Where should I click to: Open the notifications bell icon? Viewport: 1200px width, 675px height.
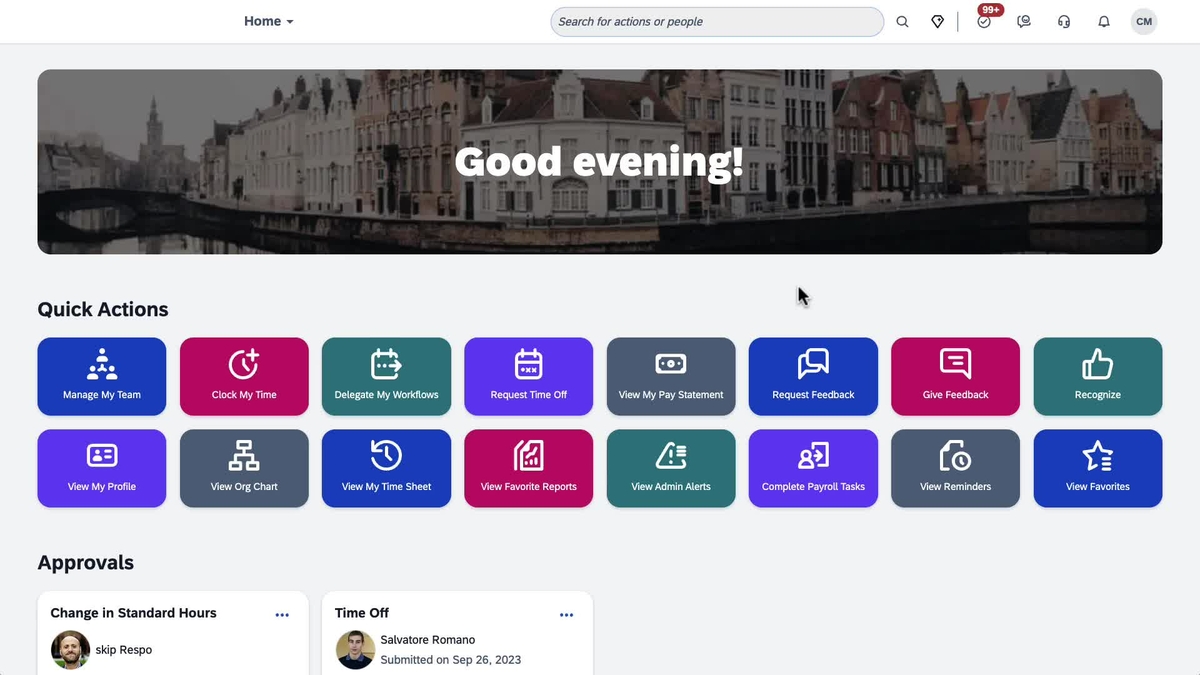(1104, 21)
